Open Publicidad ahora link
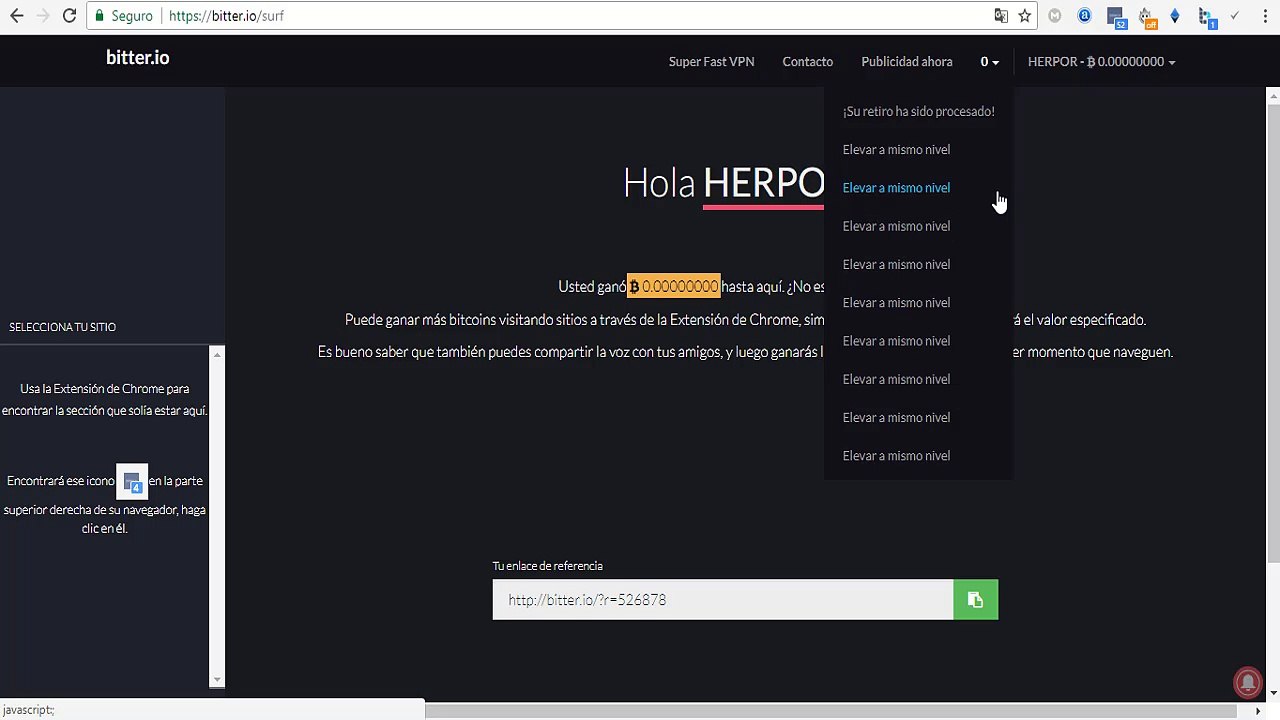This screenshot has width=1280, height=720. click(x=906, y=62)
